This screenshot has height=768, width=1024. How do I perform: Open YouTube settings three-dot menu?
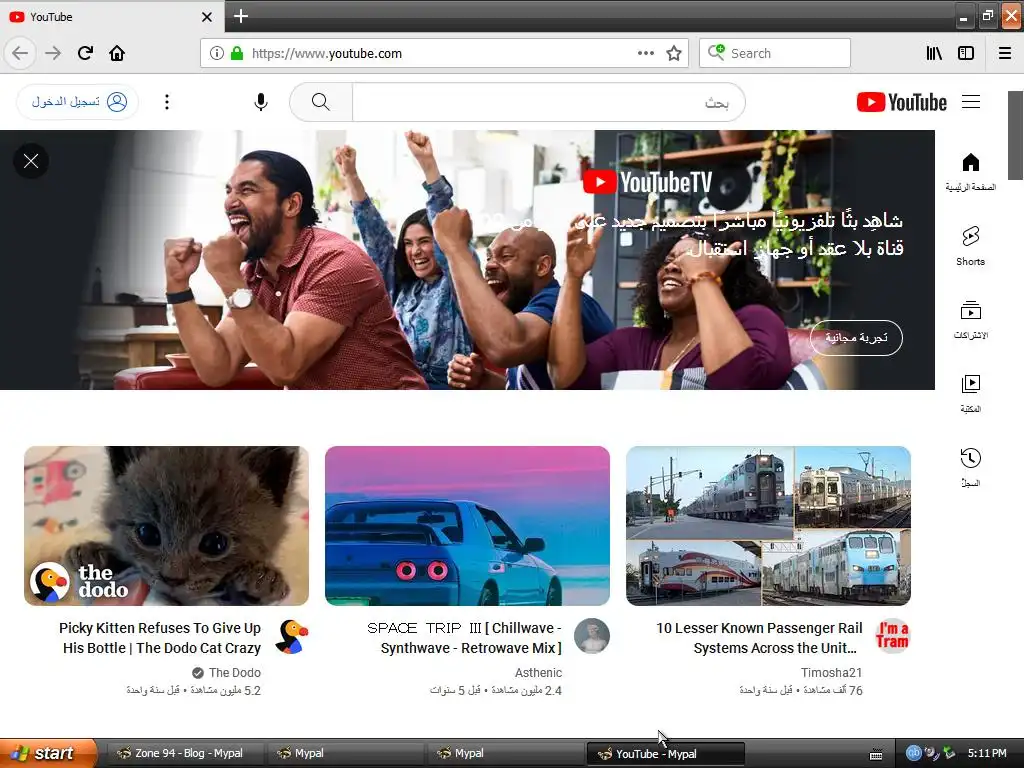coord(167,102)
